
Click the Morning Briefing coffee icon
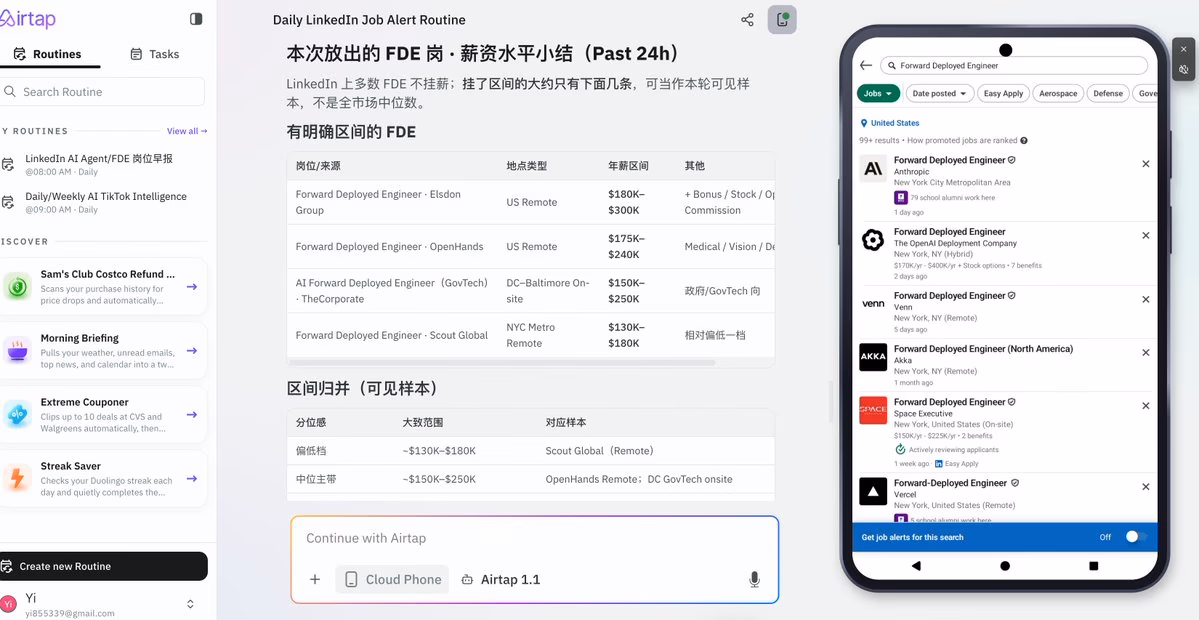[18, 351]
